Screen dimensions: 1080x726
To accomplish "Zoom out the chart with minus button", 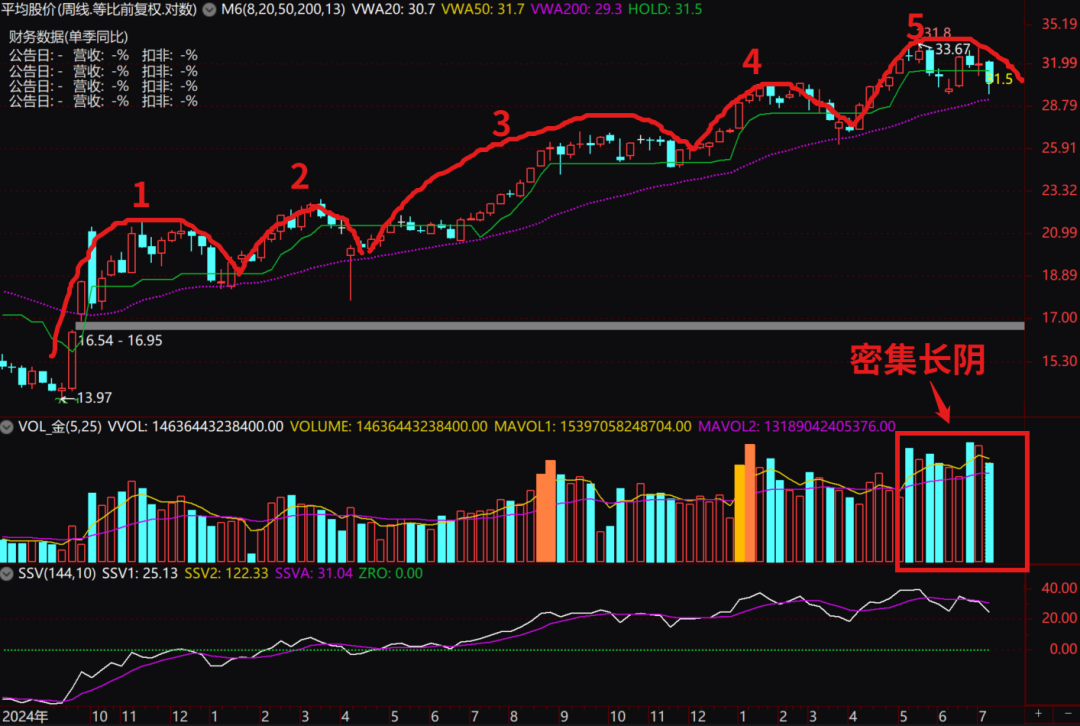I will coord(1068,714).
